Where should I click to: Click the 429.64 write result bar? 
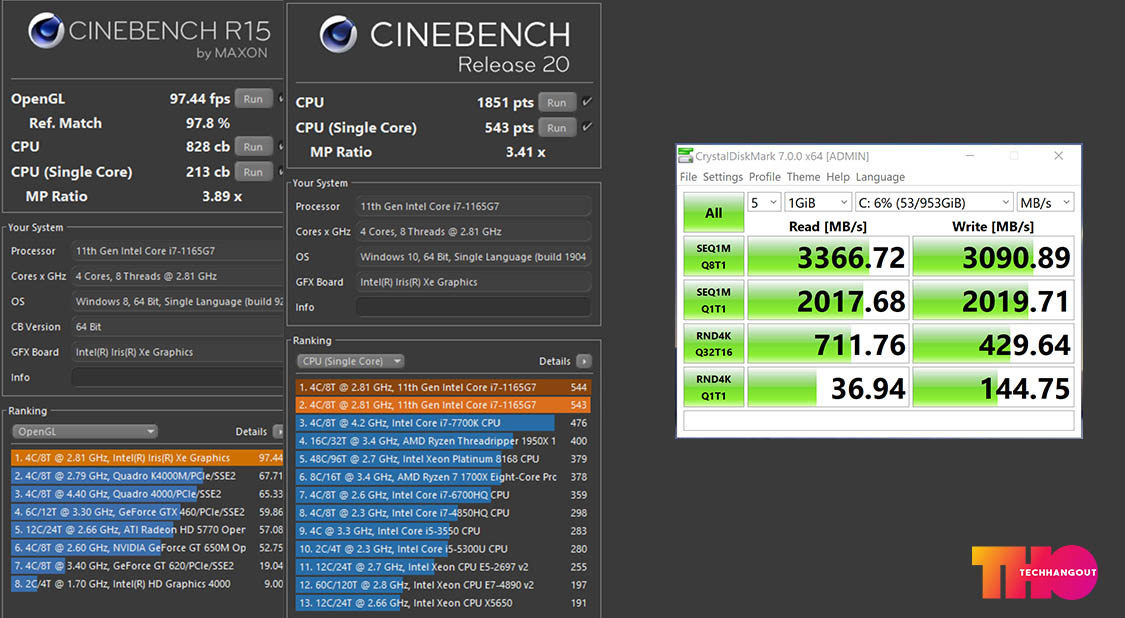(x=993, y=344)
